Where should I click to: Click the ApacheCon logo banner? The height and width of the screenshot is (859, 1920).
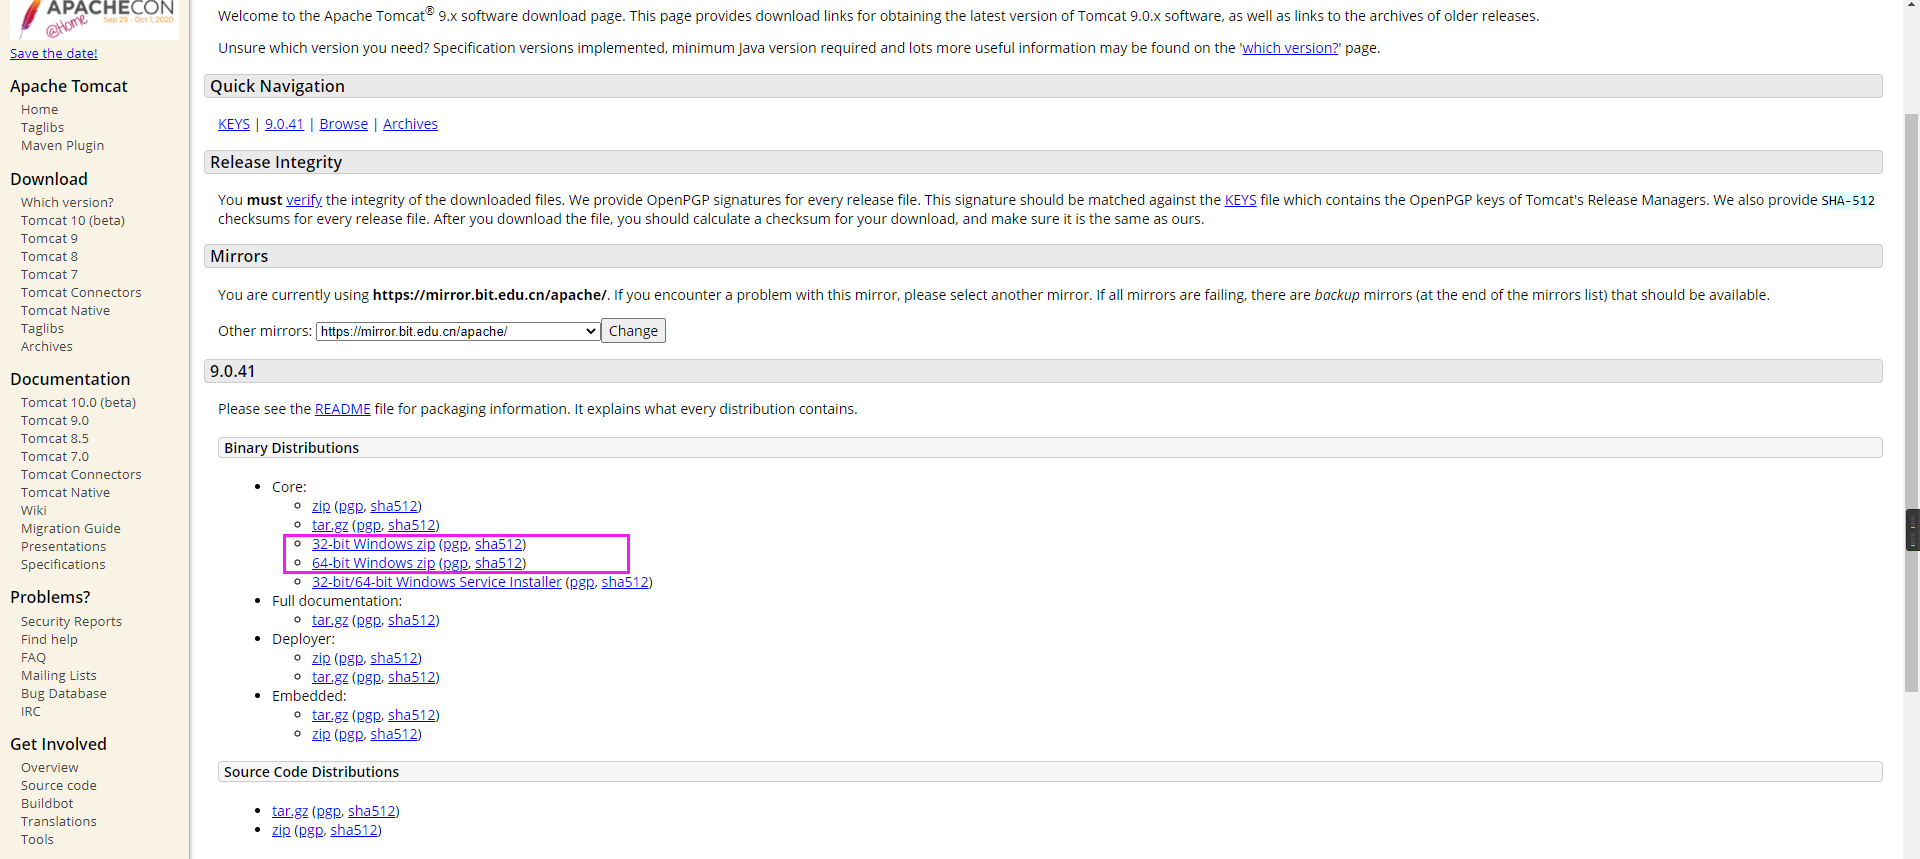click(95, 18)
